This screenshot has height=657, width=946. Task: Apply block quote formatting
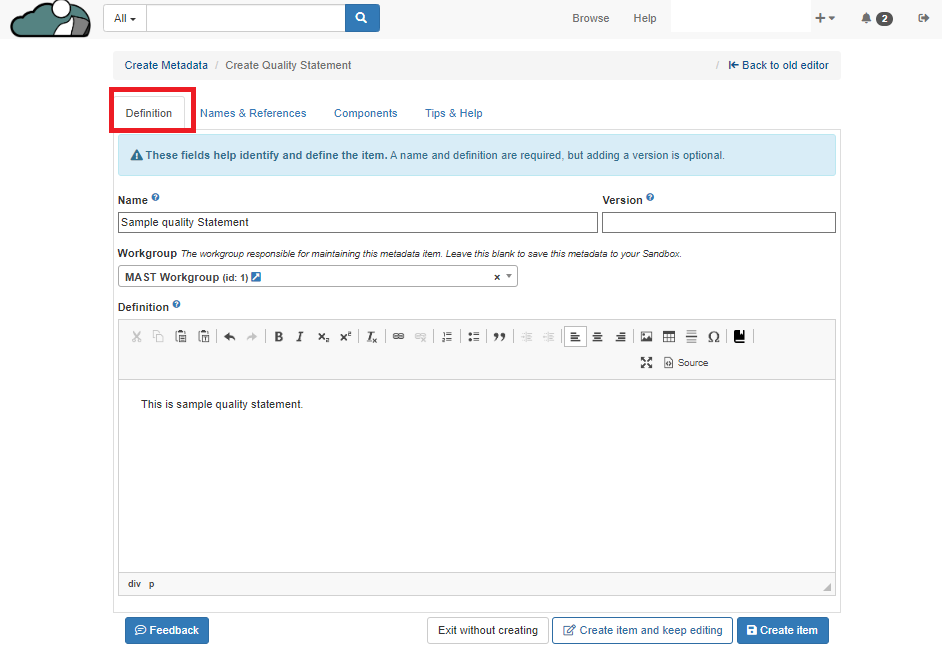tap(500, 337)
